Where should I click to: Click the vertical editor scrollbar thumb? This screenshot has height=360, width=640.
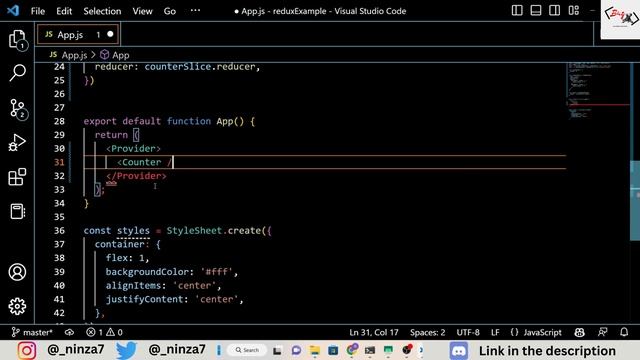[x=635, y=200]
